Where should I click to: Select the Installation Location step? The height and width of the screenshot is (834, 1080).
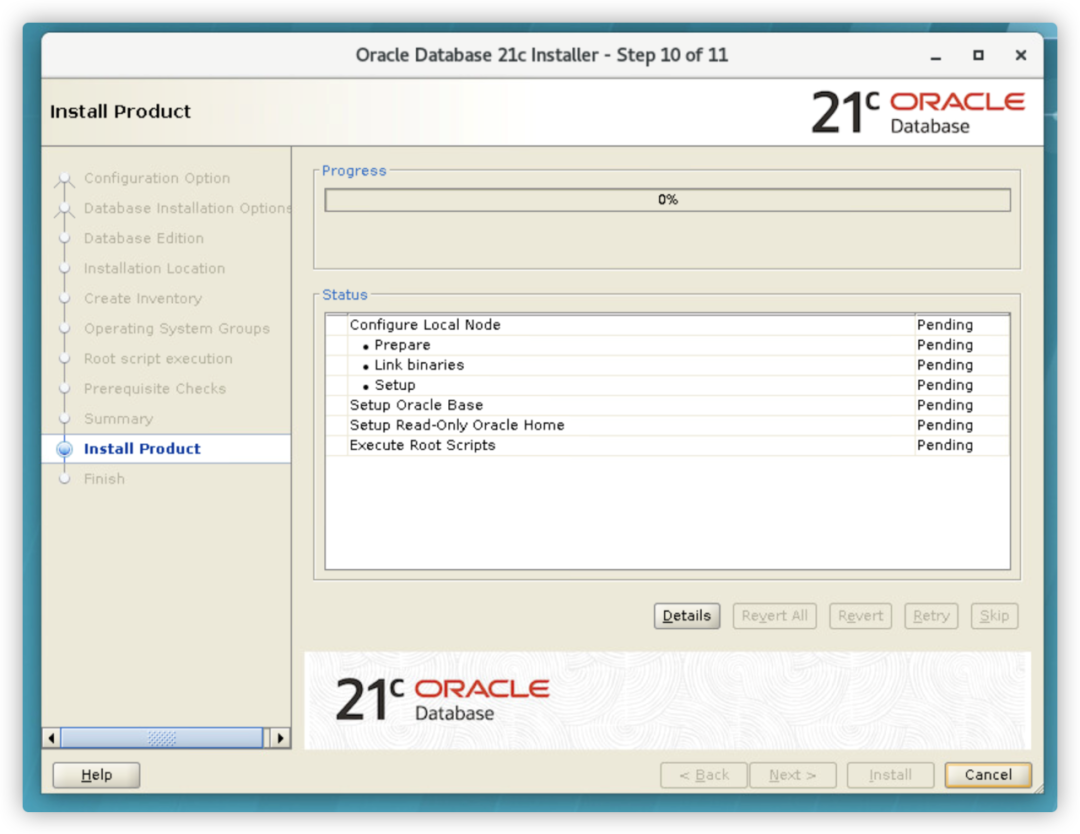click(x=154, y=269)
